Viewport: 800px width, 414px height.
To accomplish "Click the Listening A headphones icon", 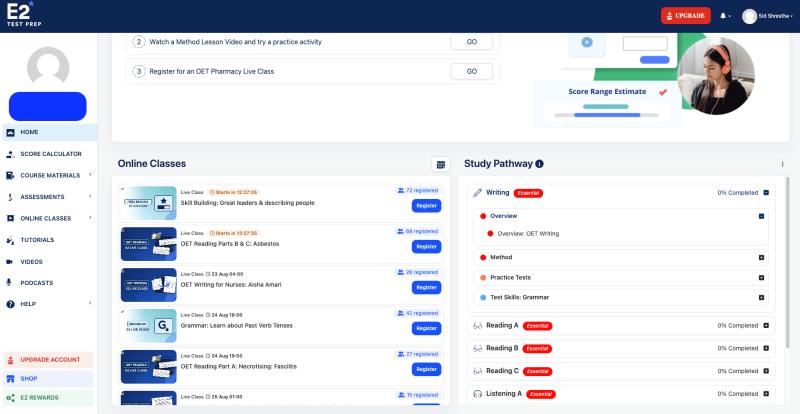I will [x=478, y=394].
